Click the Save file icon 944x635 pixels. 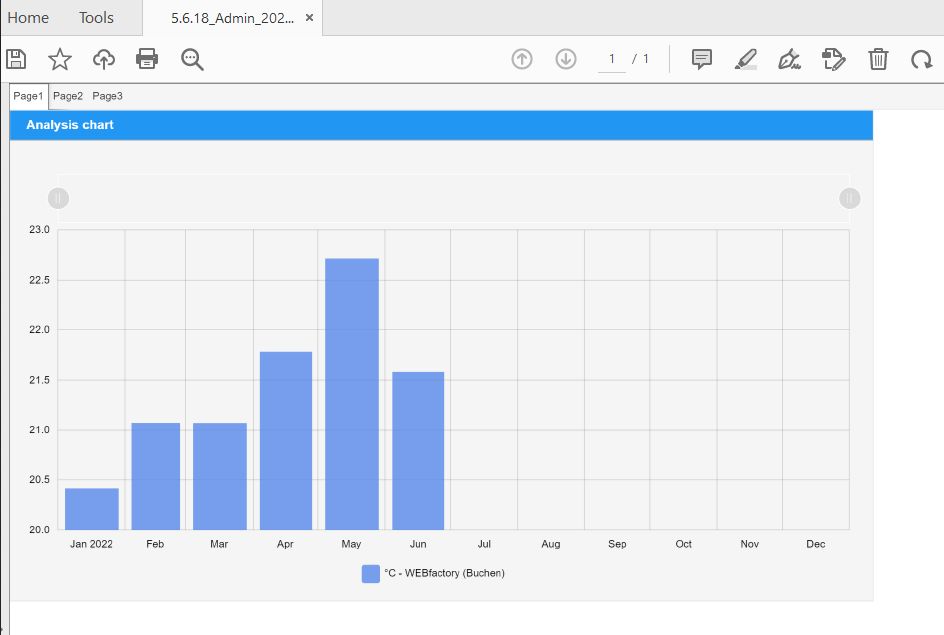coord(16,59)
